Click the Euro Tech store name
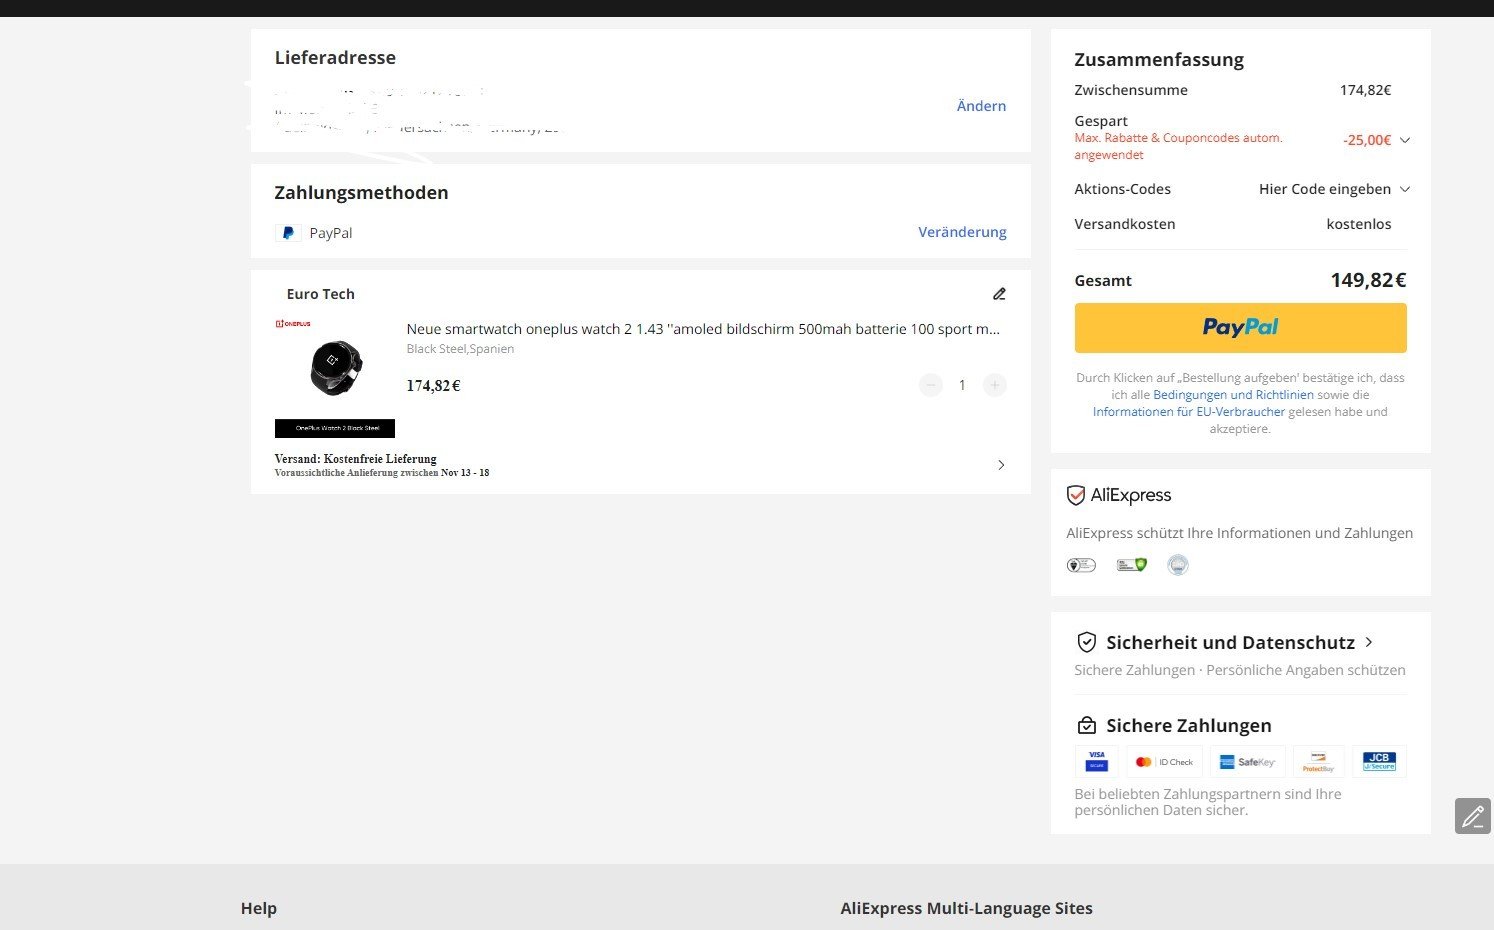Screen dimensions: 1494x930 320,294
